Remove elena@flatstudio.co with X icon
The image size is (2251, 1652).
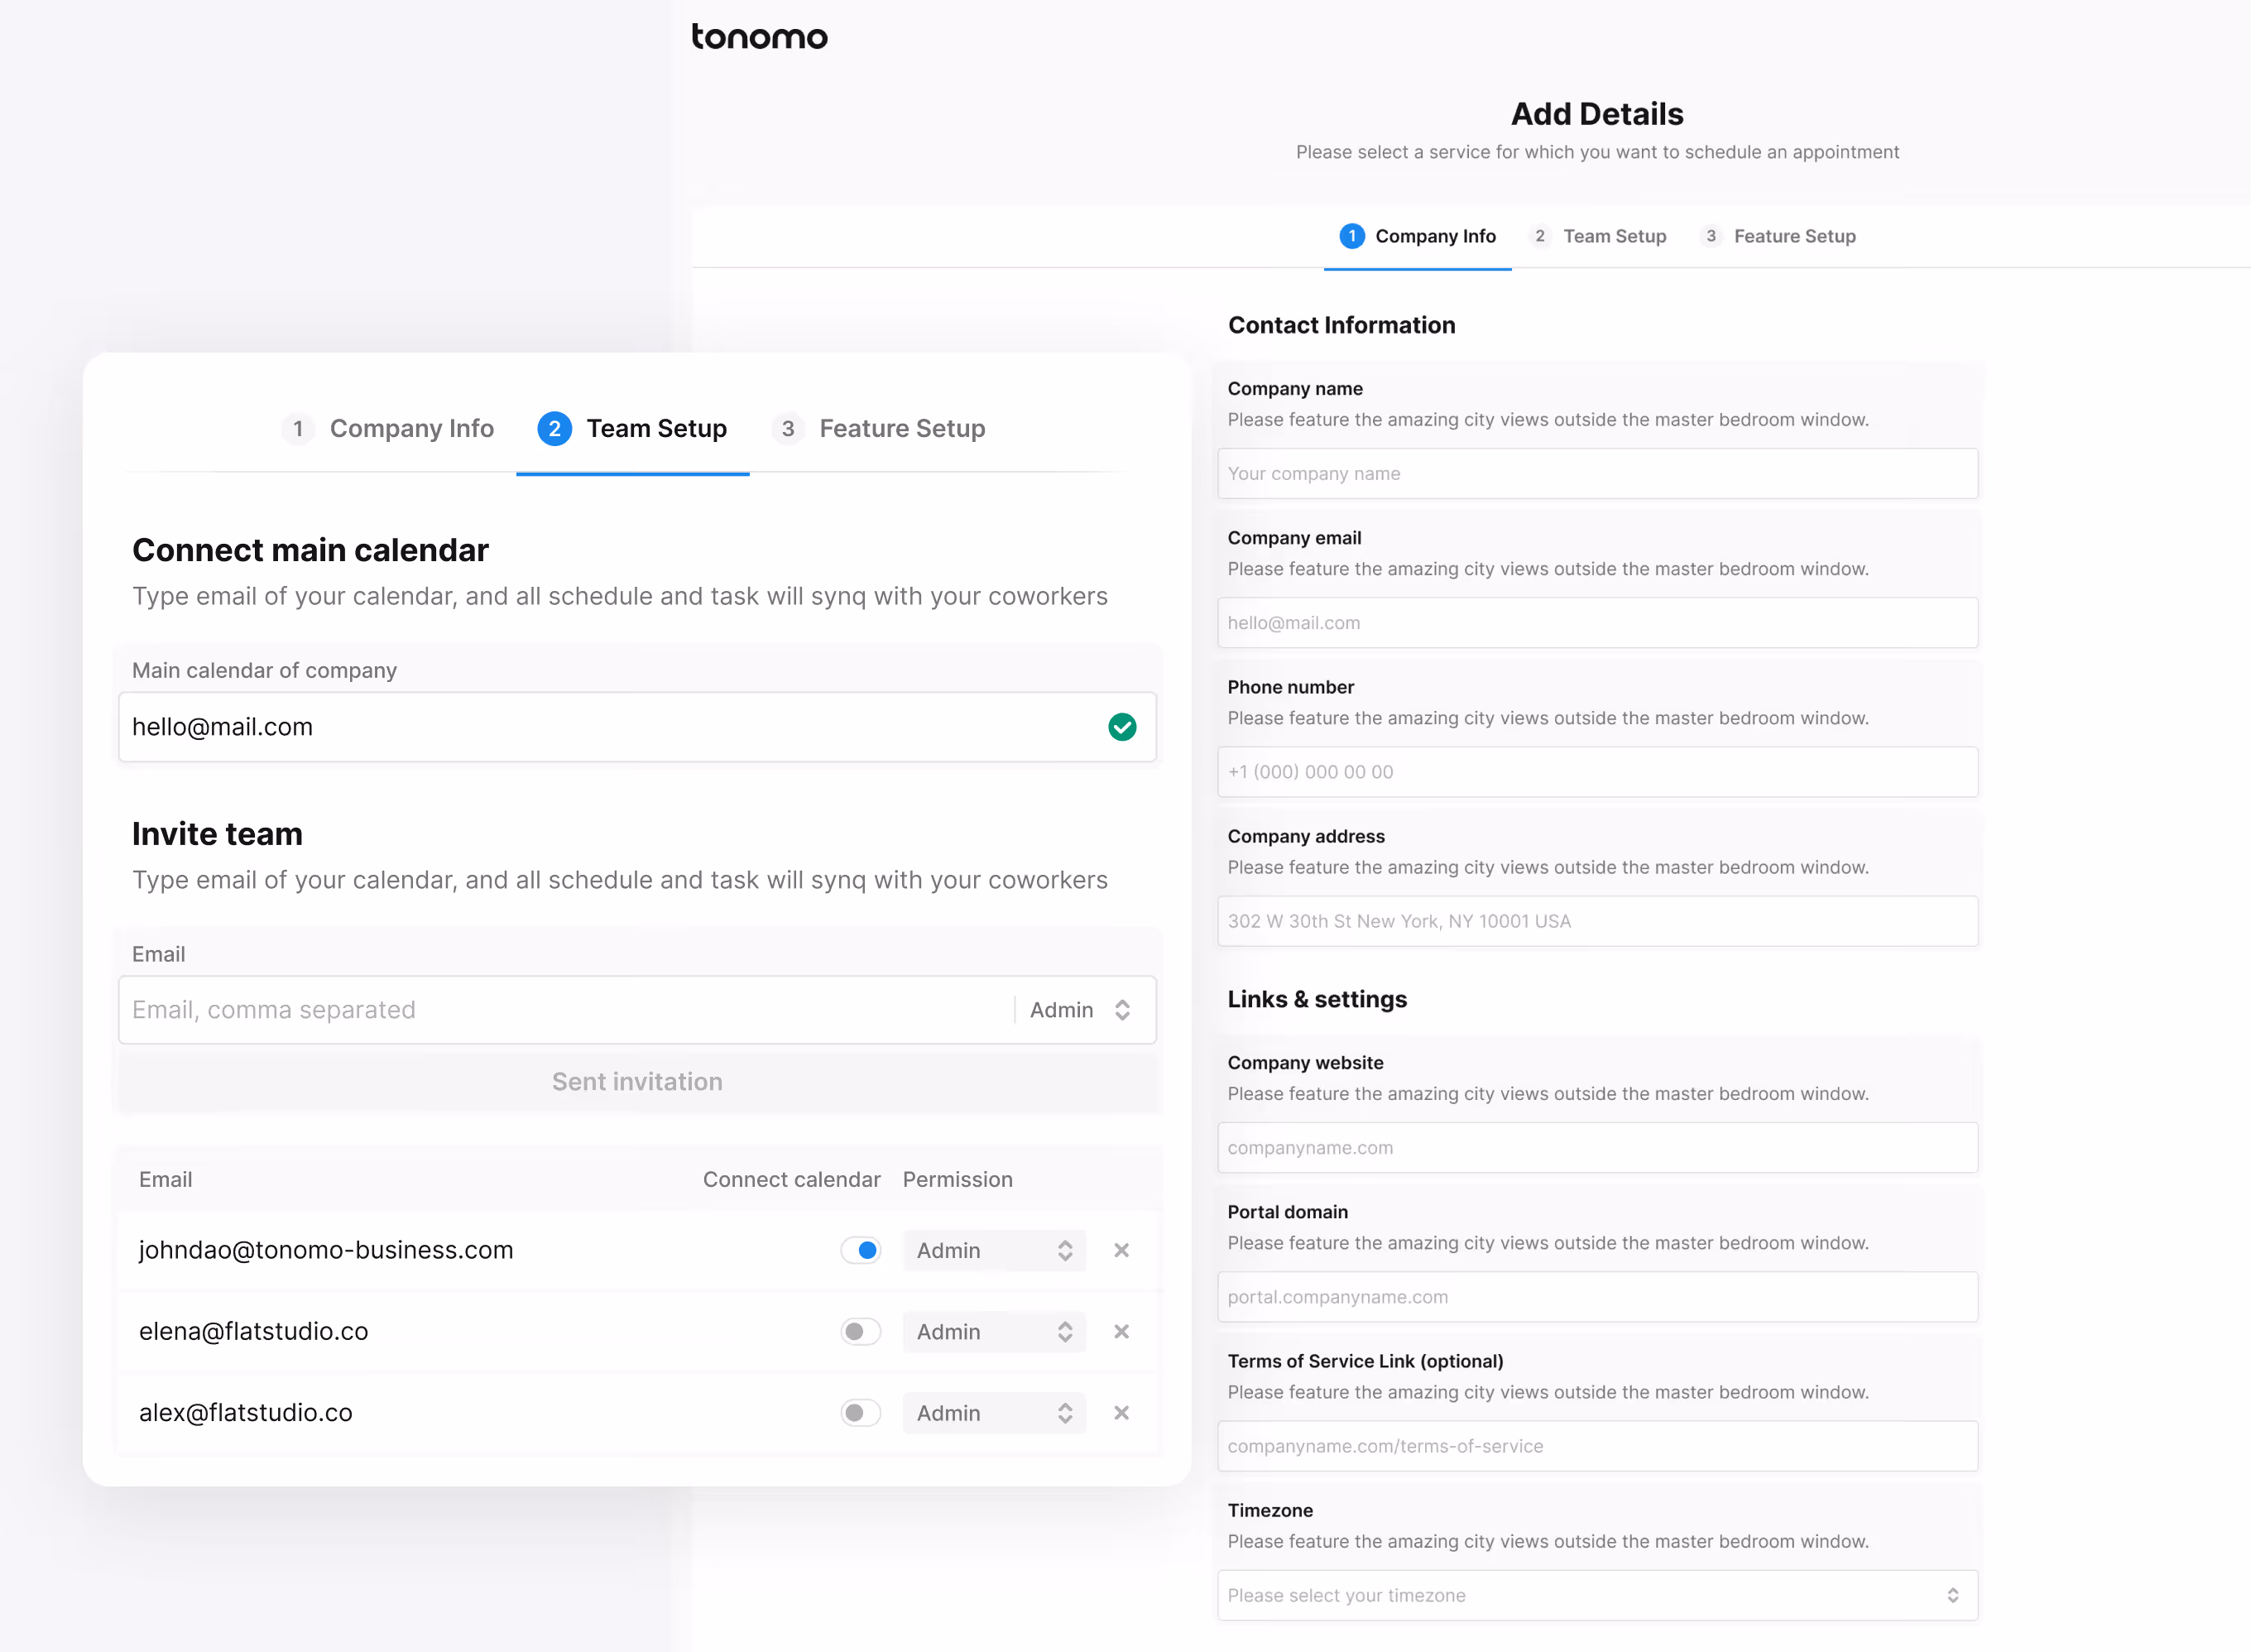(1121, 1331)
